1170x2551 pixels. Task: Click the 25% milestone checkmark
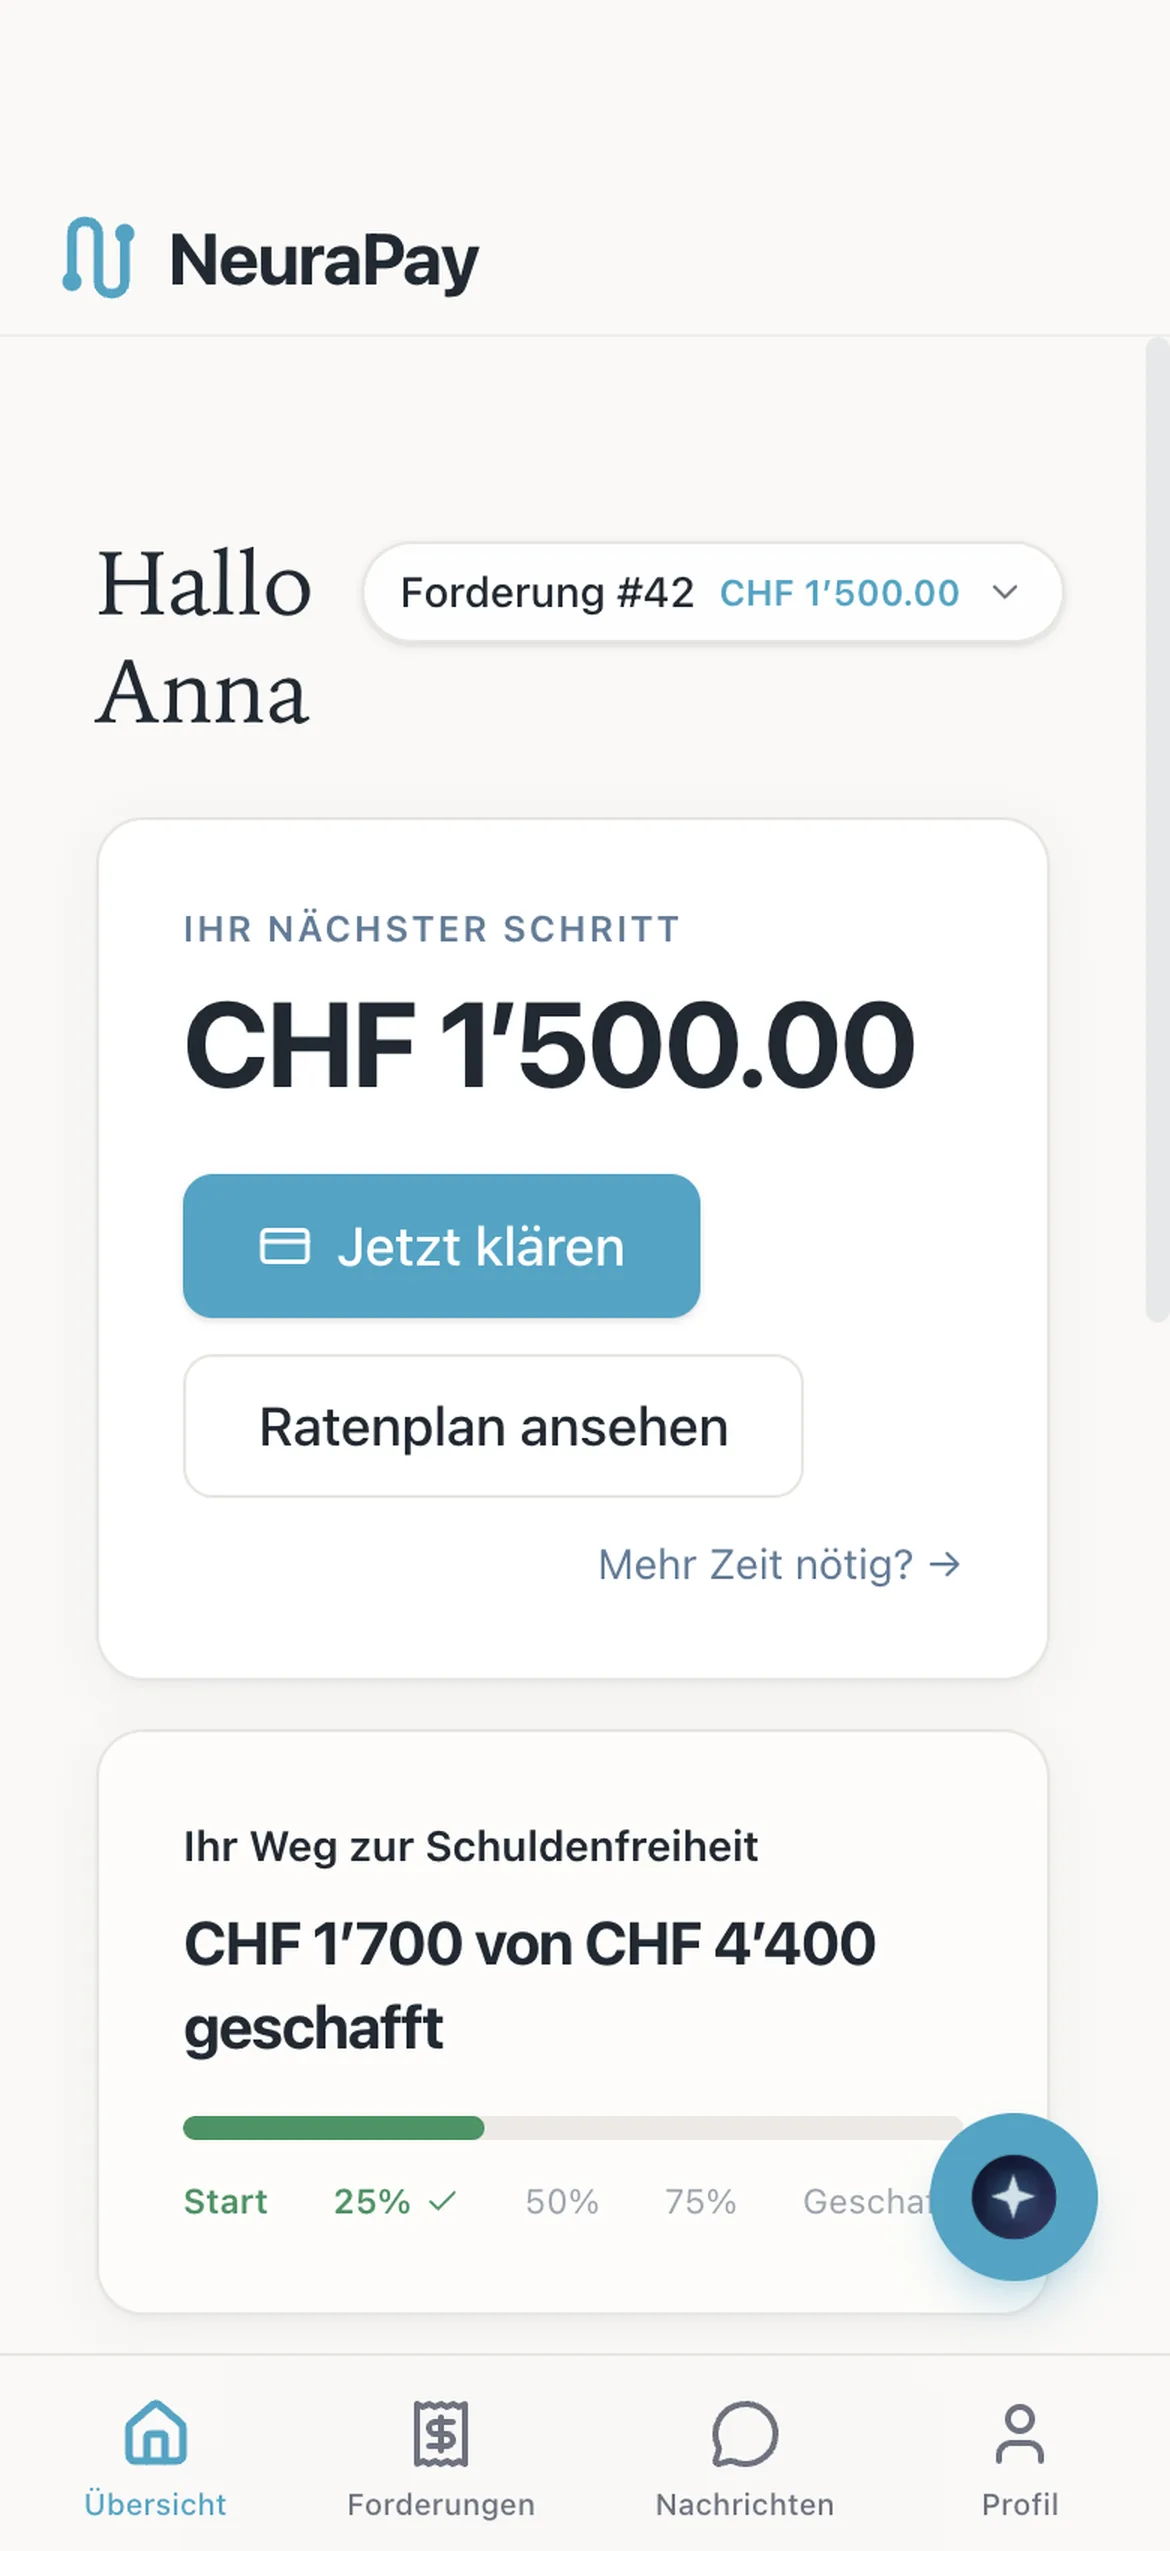pyautogui.click(x=442, y=2201)
